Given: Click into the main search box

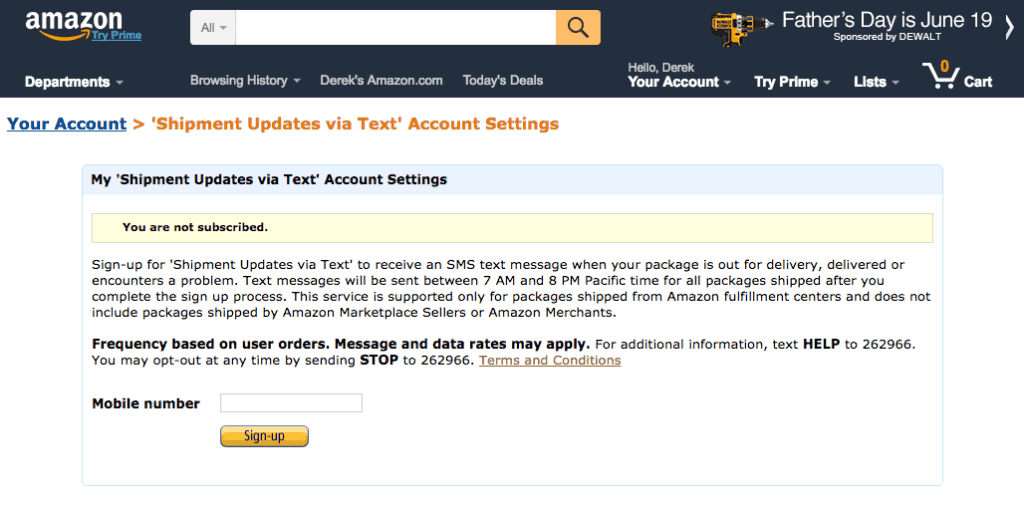Looking at the screenshot, I should coord(395,27).
